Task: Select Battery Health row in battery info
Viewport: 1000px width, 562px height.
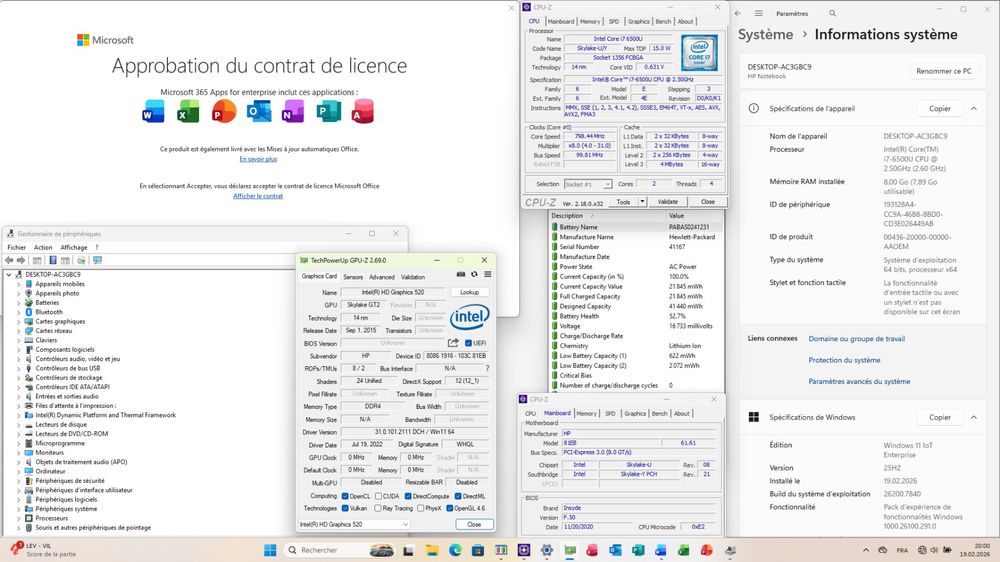Action: 636,316
